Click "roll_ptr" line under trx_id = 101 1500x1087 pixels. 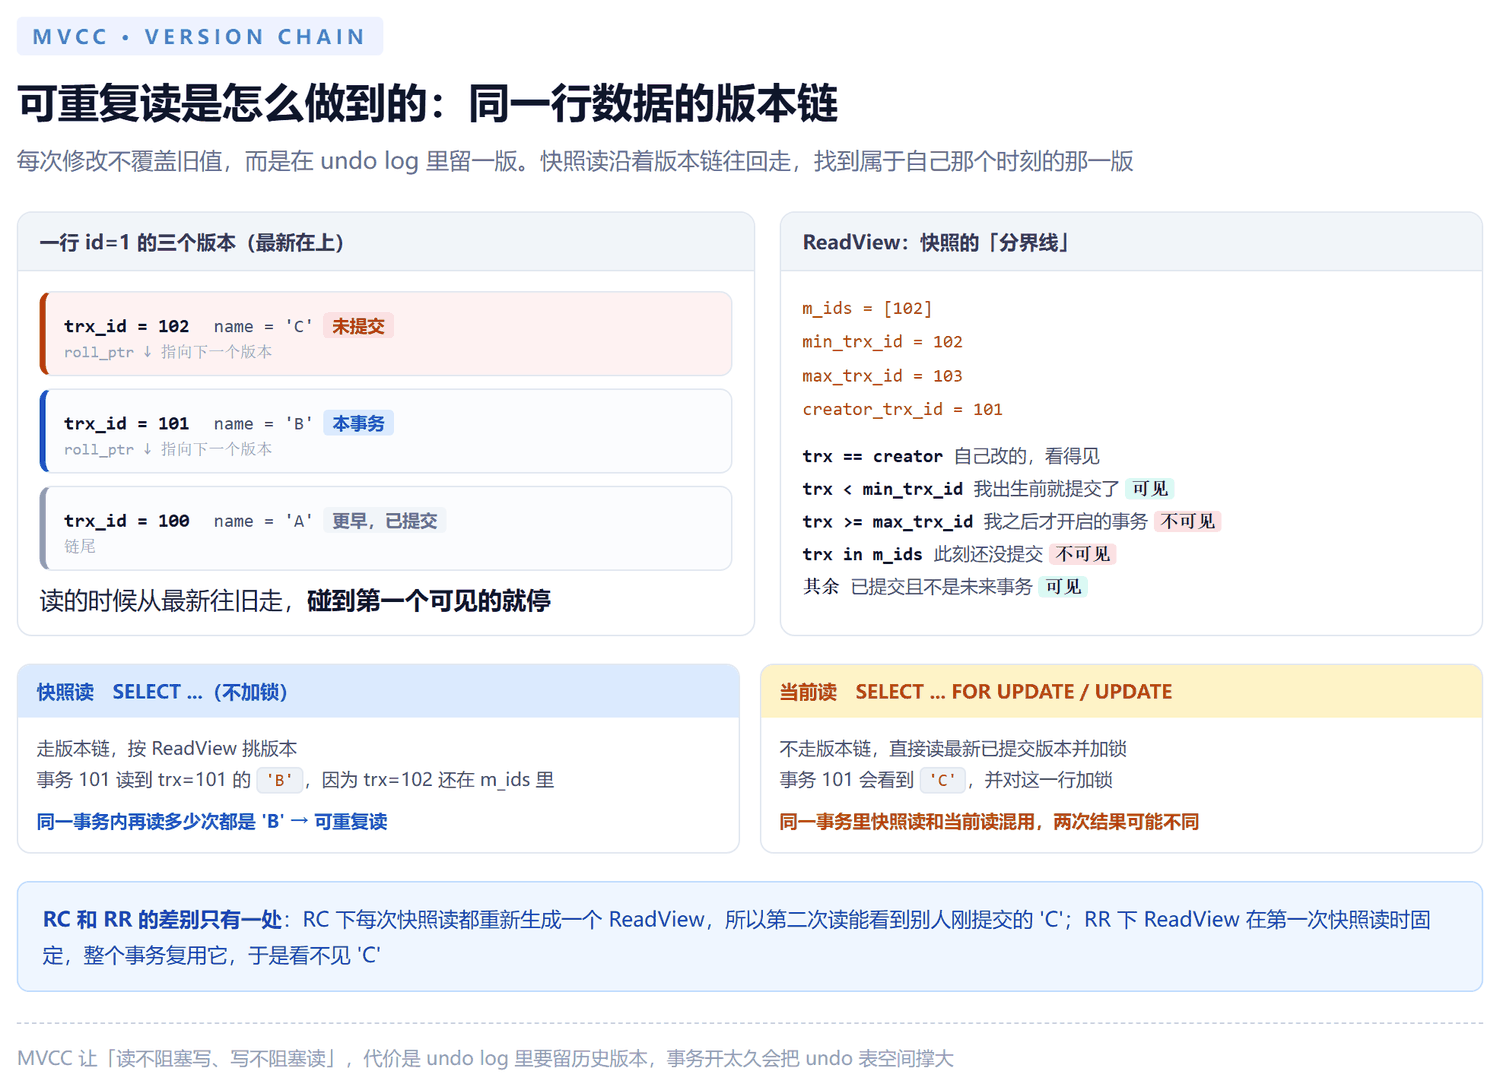pyautogui.click(x=168, y=449)
